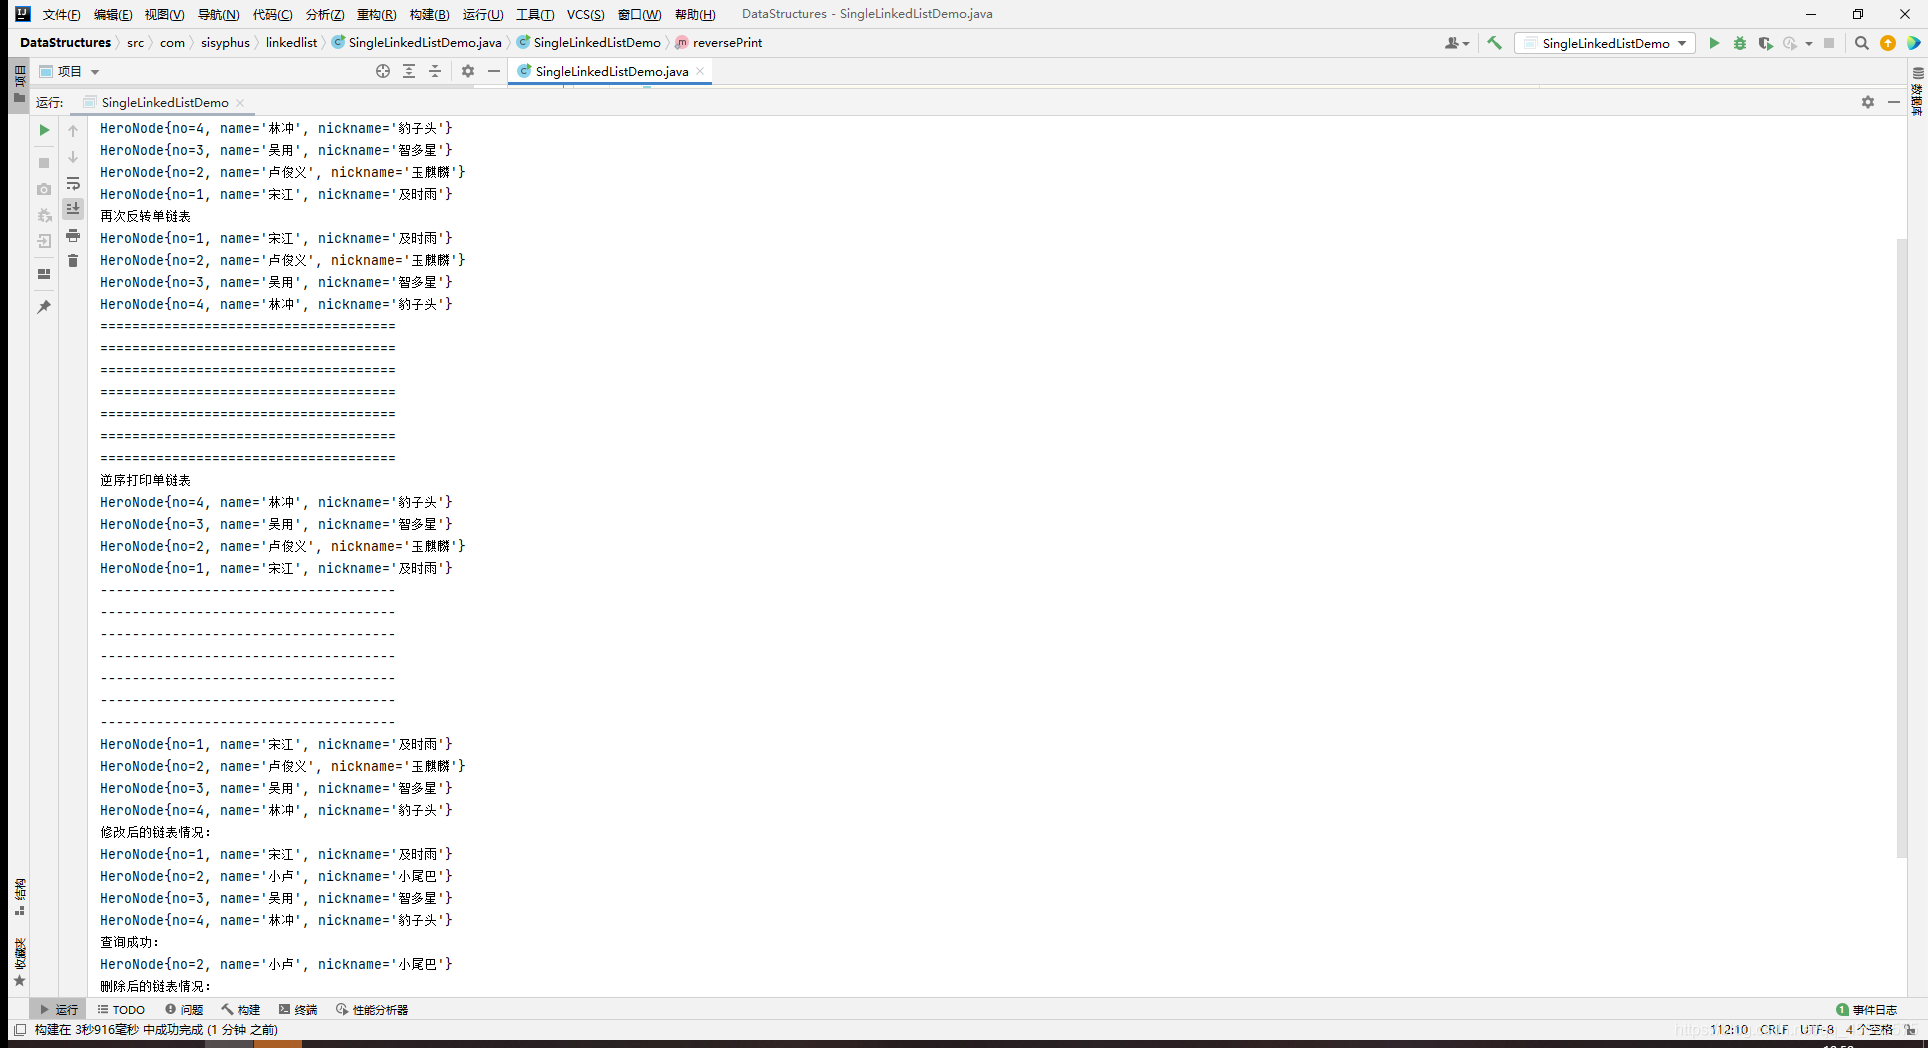1928x1048 pixels.
Task: Click the print icon in the console toolbar
Action: [73, 235]
